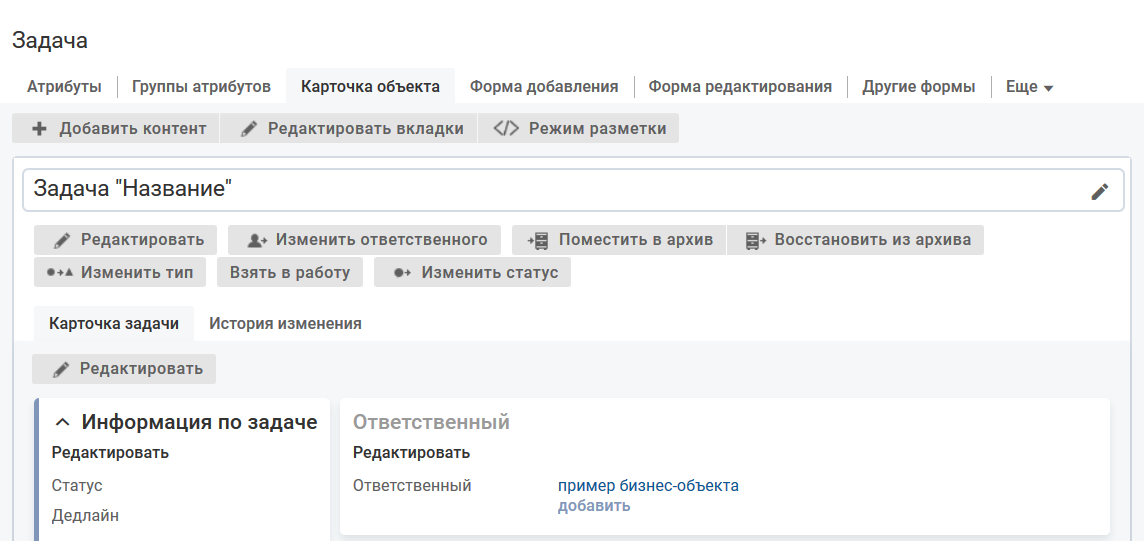Open the Форма добавления tab
The image size is (1144, 541).
[x=544, y=87]
